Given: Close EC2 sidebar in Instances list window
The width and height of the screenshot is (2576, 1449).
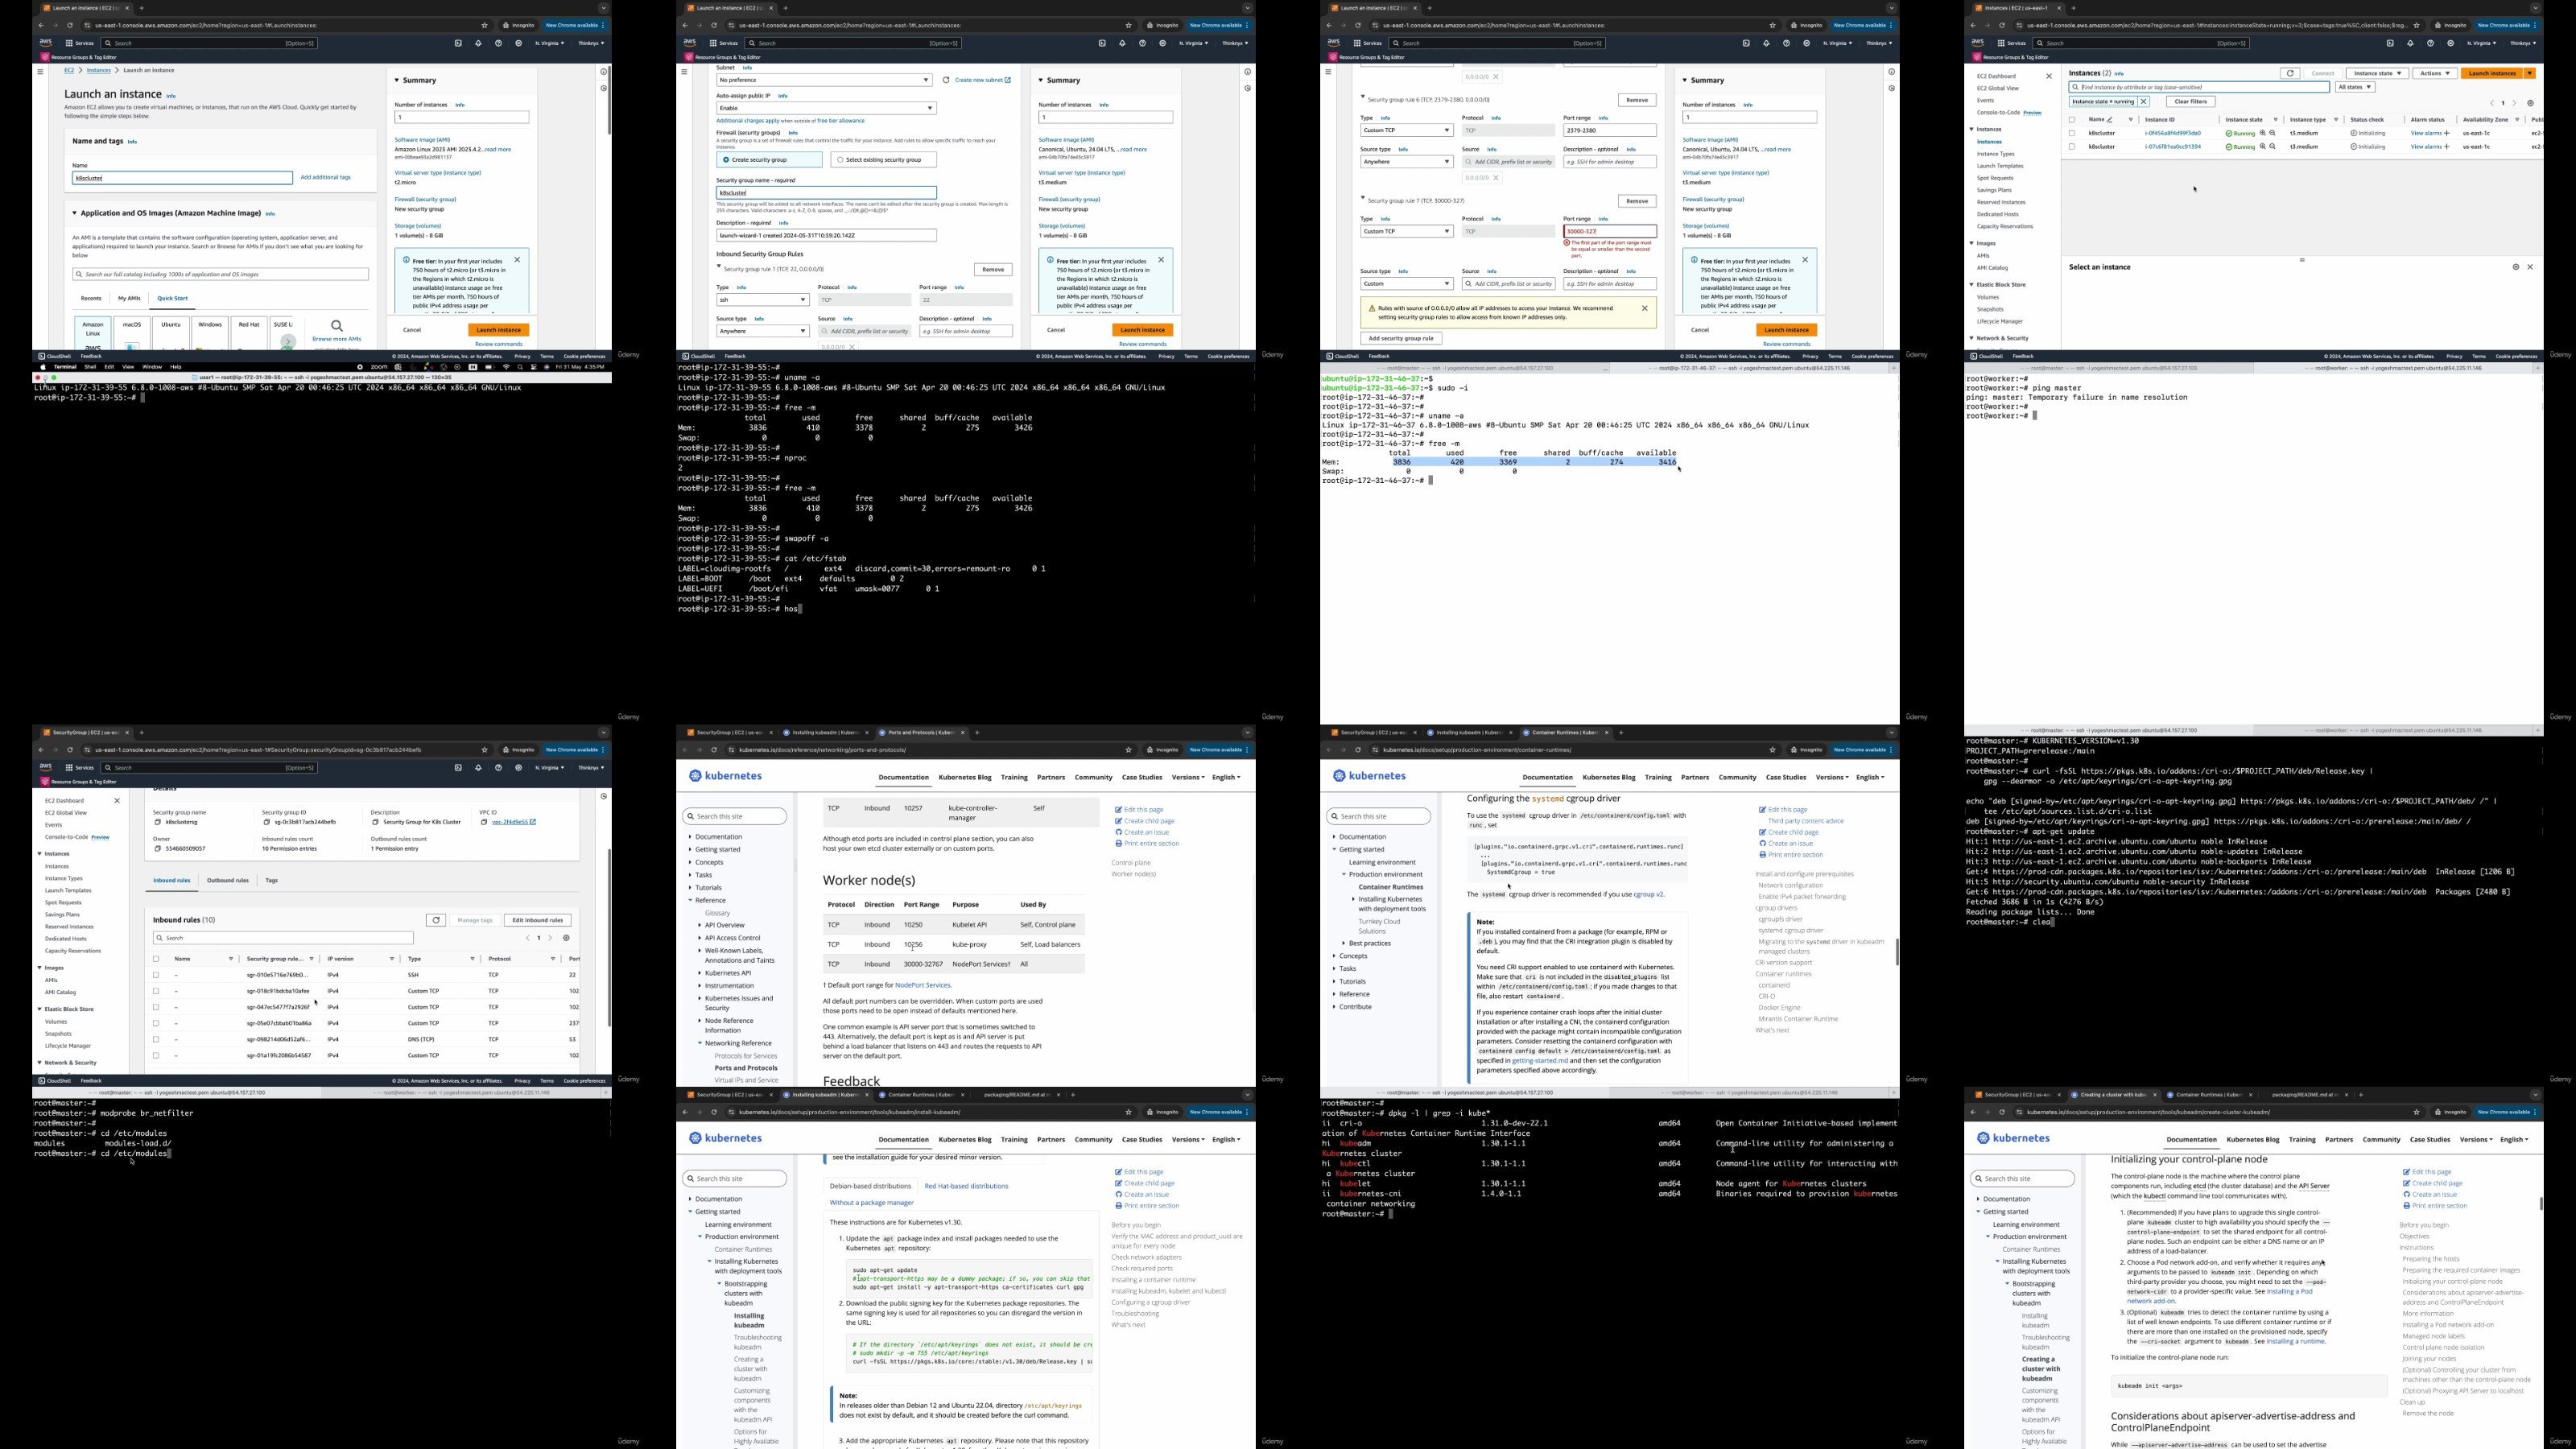Looking at the screenshot, I should pos(2048,76).
